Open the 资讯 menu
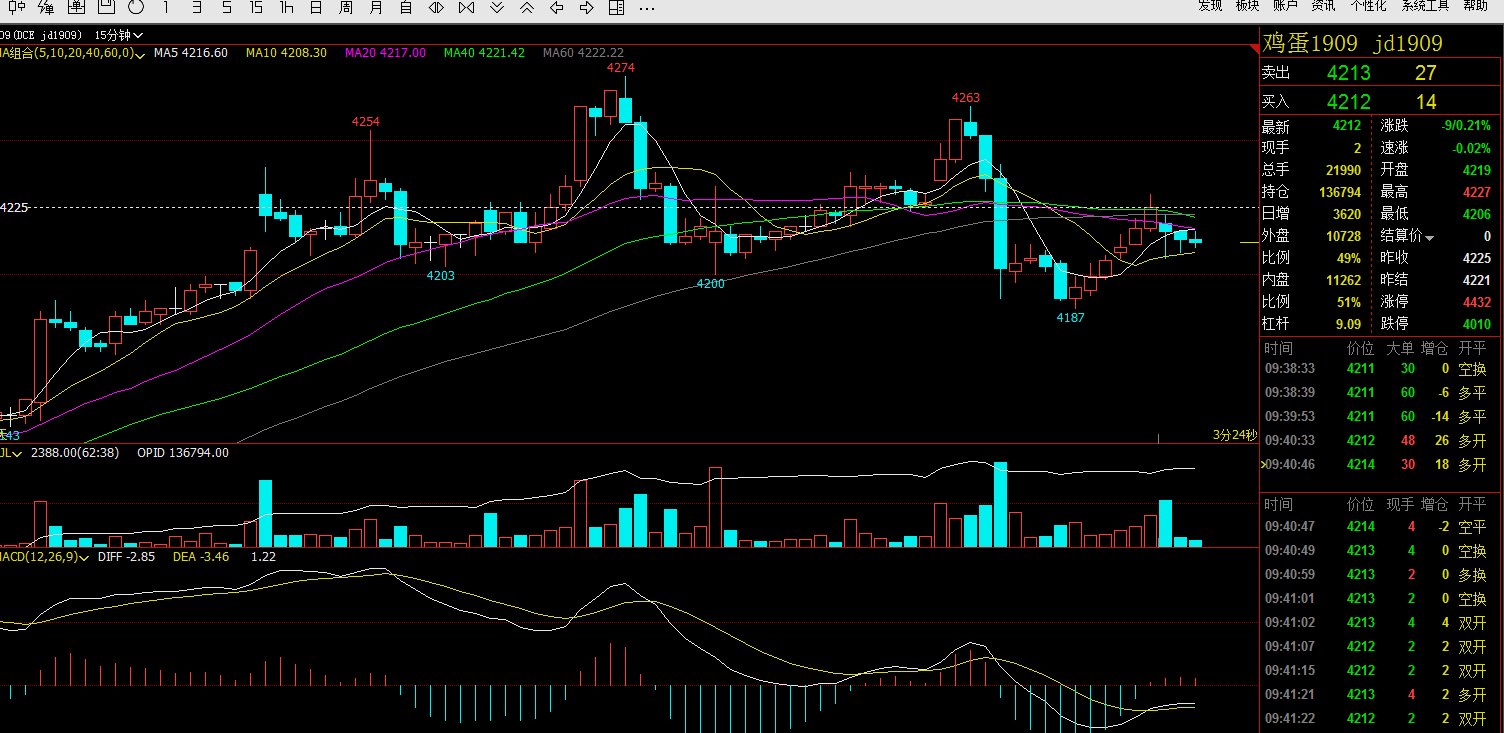 tap(1323, 6)
